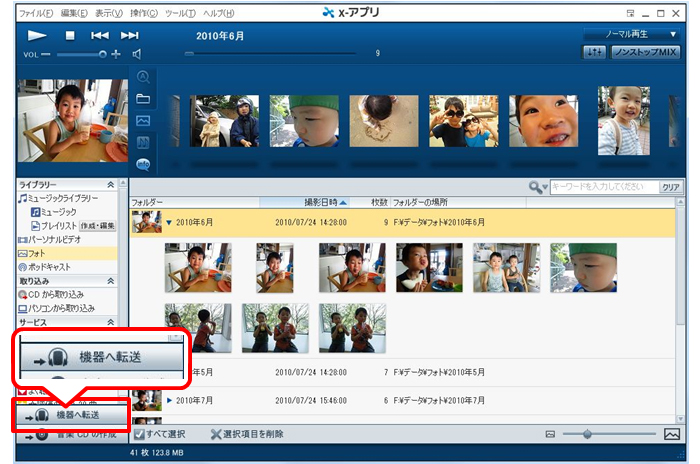Open the ノーマル再生 playback mode dropdown

tap(632, 34)
